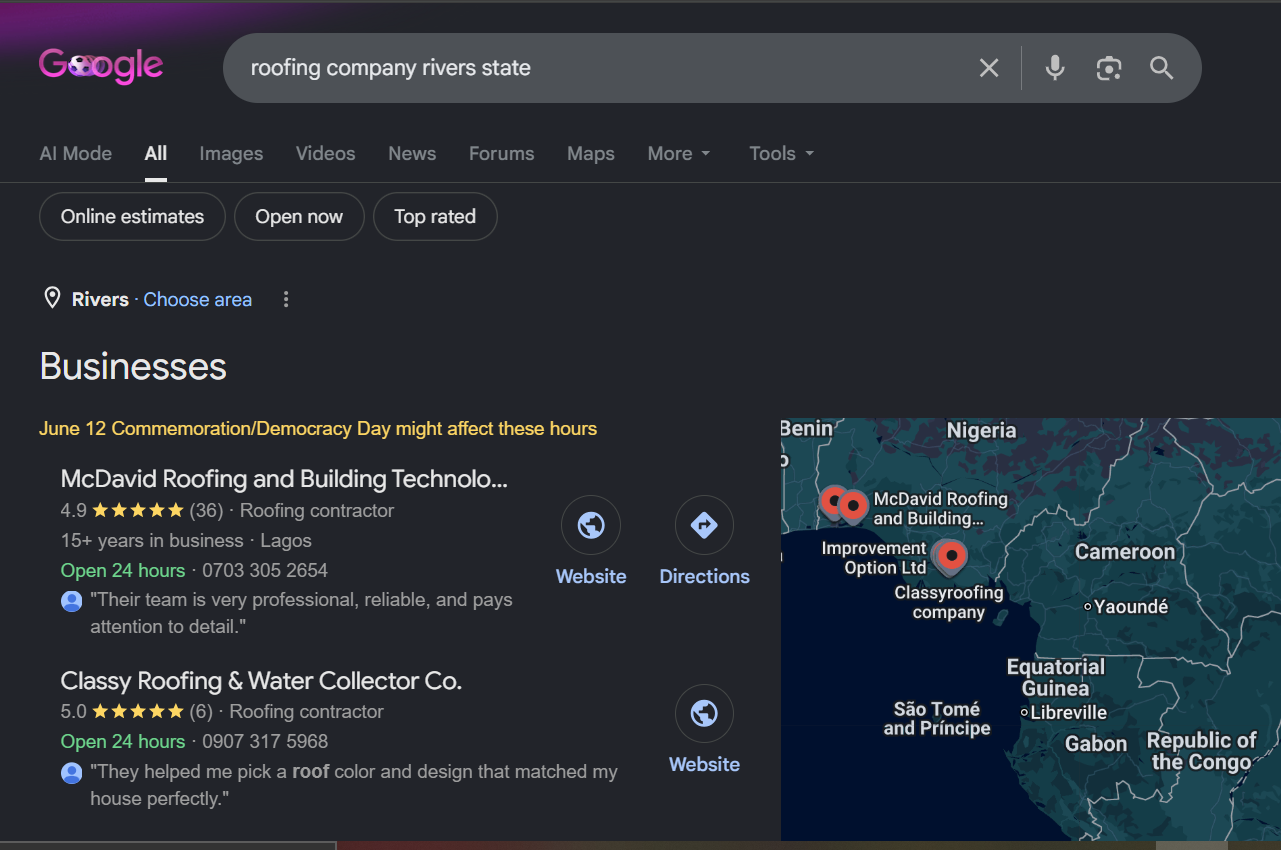The image size is (1281, 850).
Task: Click the Businesses heading
Action: (133, 366)
